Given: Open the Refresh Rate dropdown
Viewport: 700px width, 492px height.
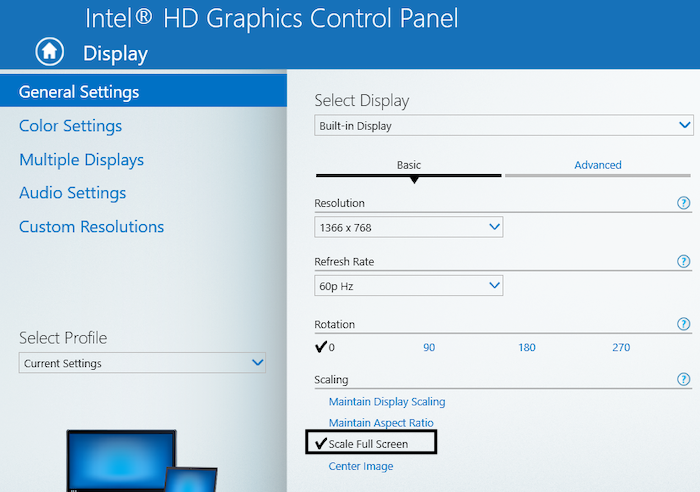Looking at the screenshot, I should coord(409,286).
